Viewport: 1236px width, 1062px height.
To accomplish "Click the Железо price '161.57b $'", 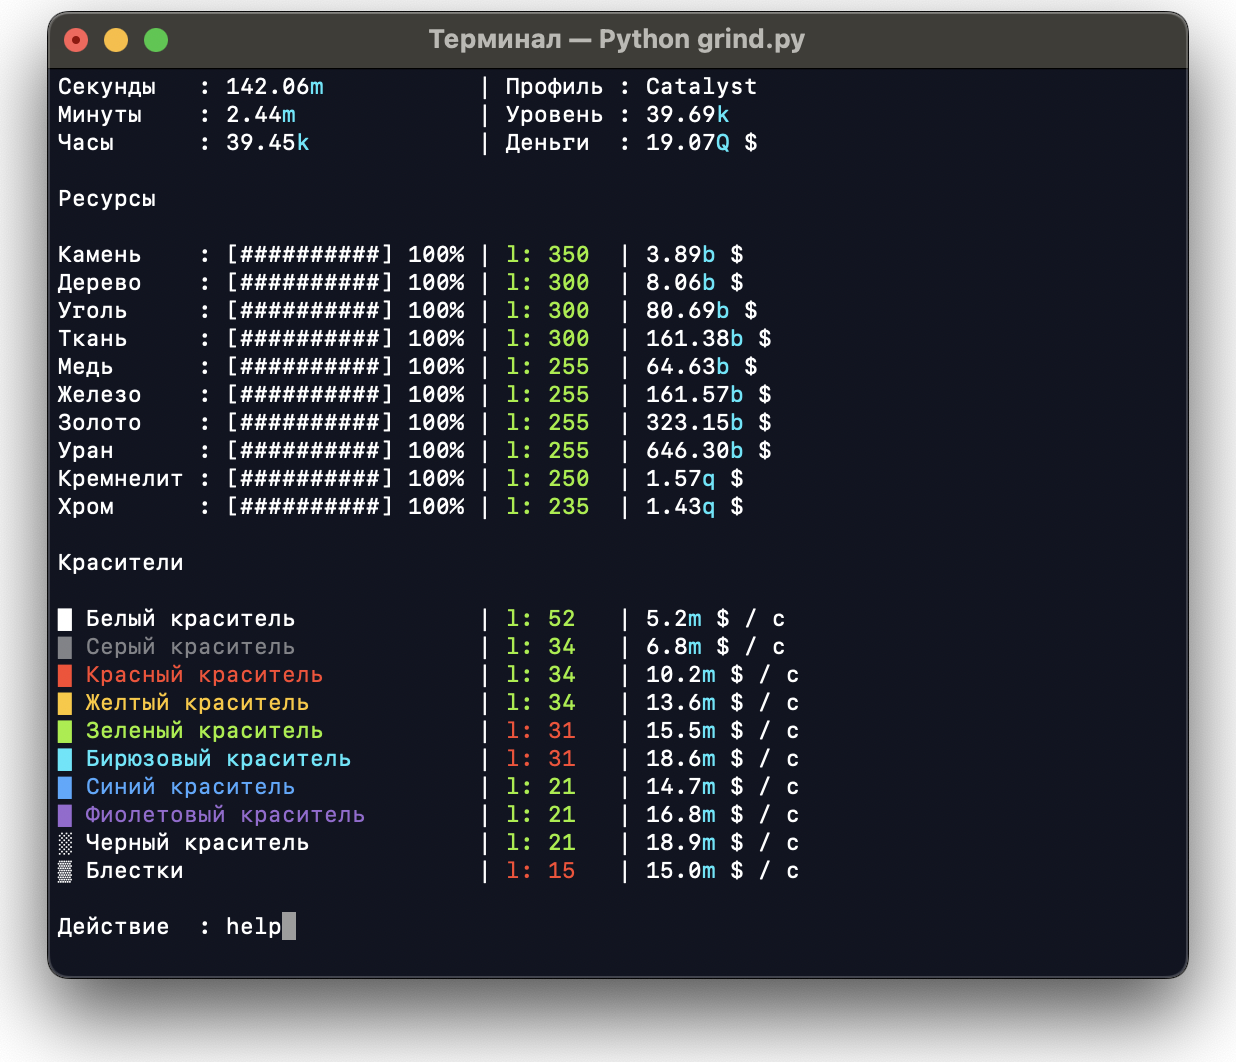I will coord(709,395).
